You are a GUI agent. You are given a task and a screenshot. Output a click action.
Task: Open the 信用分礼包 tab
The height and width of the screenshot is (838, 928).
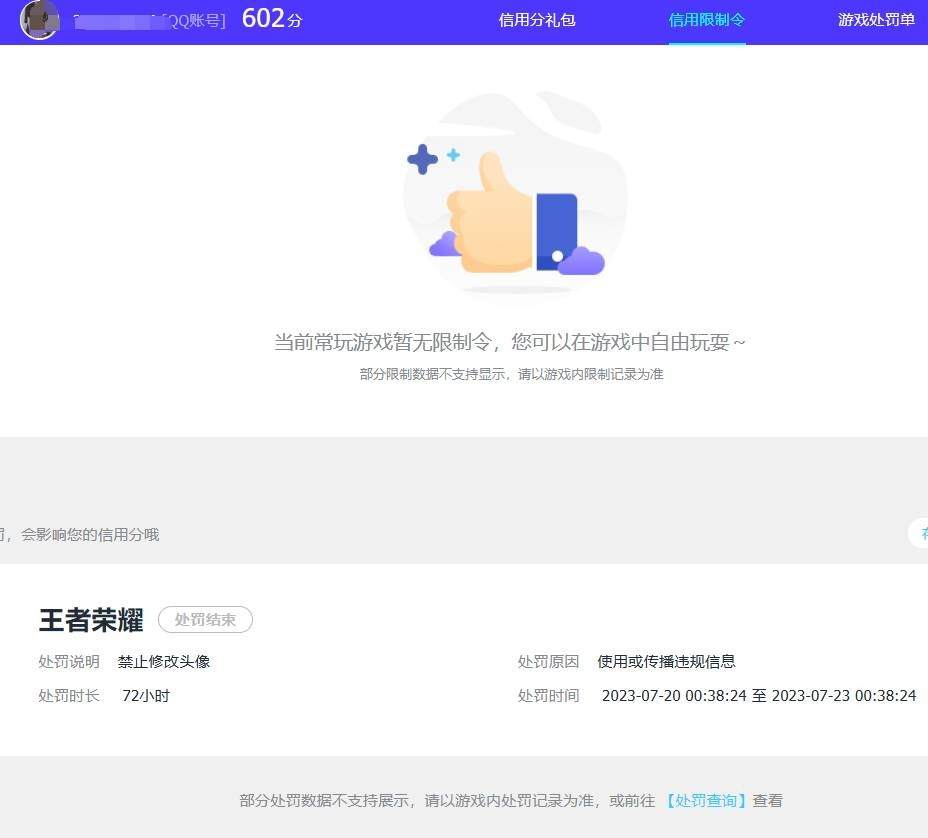(537, 20)
